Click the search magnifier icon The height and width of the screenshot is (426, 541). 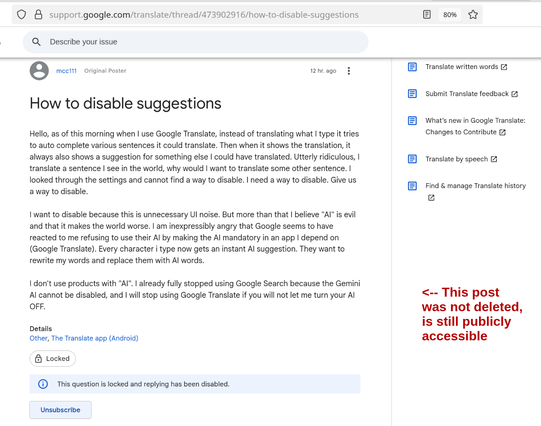(x=36, y=42)
